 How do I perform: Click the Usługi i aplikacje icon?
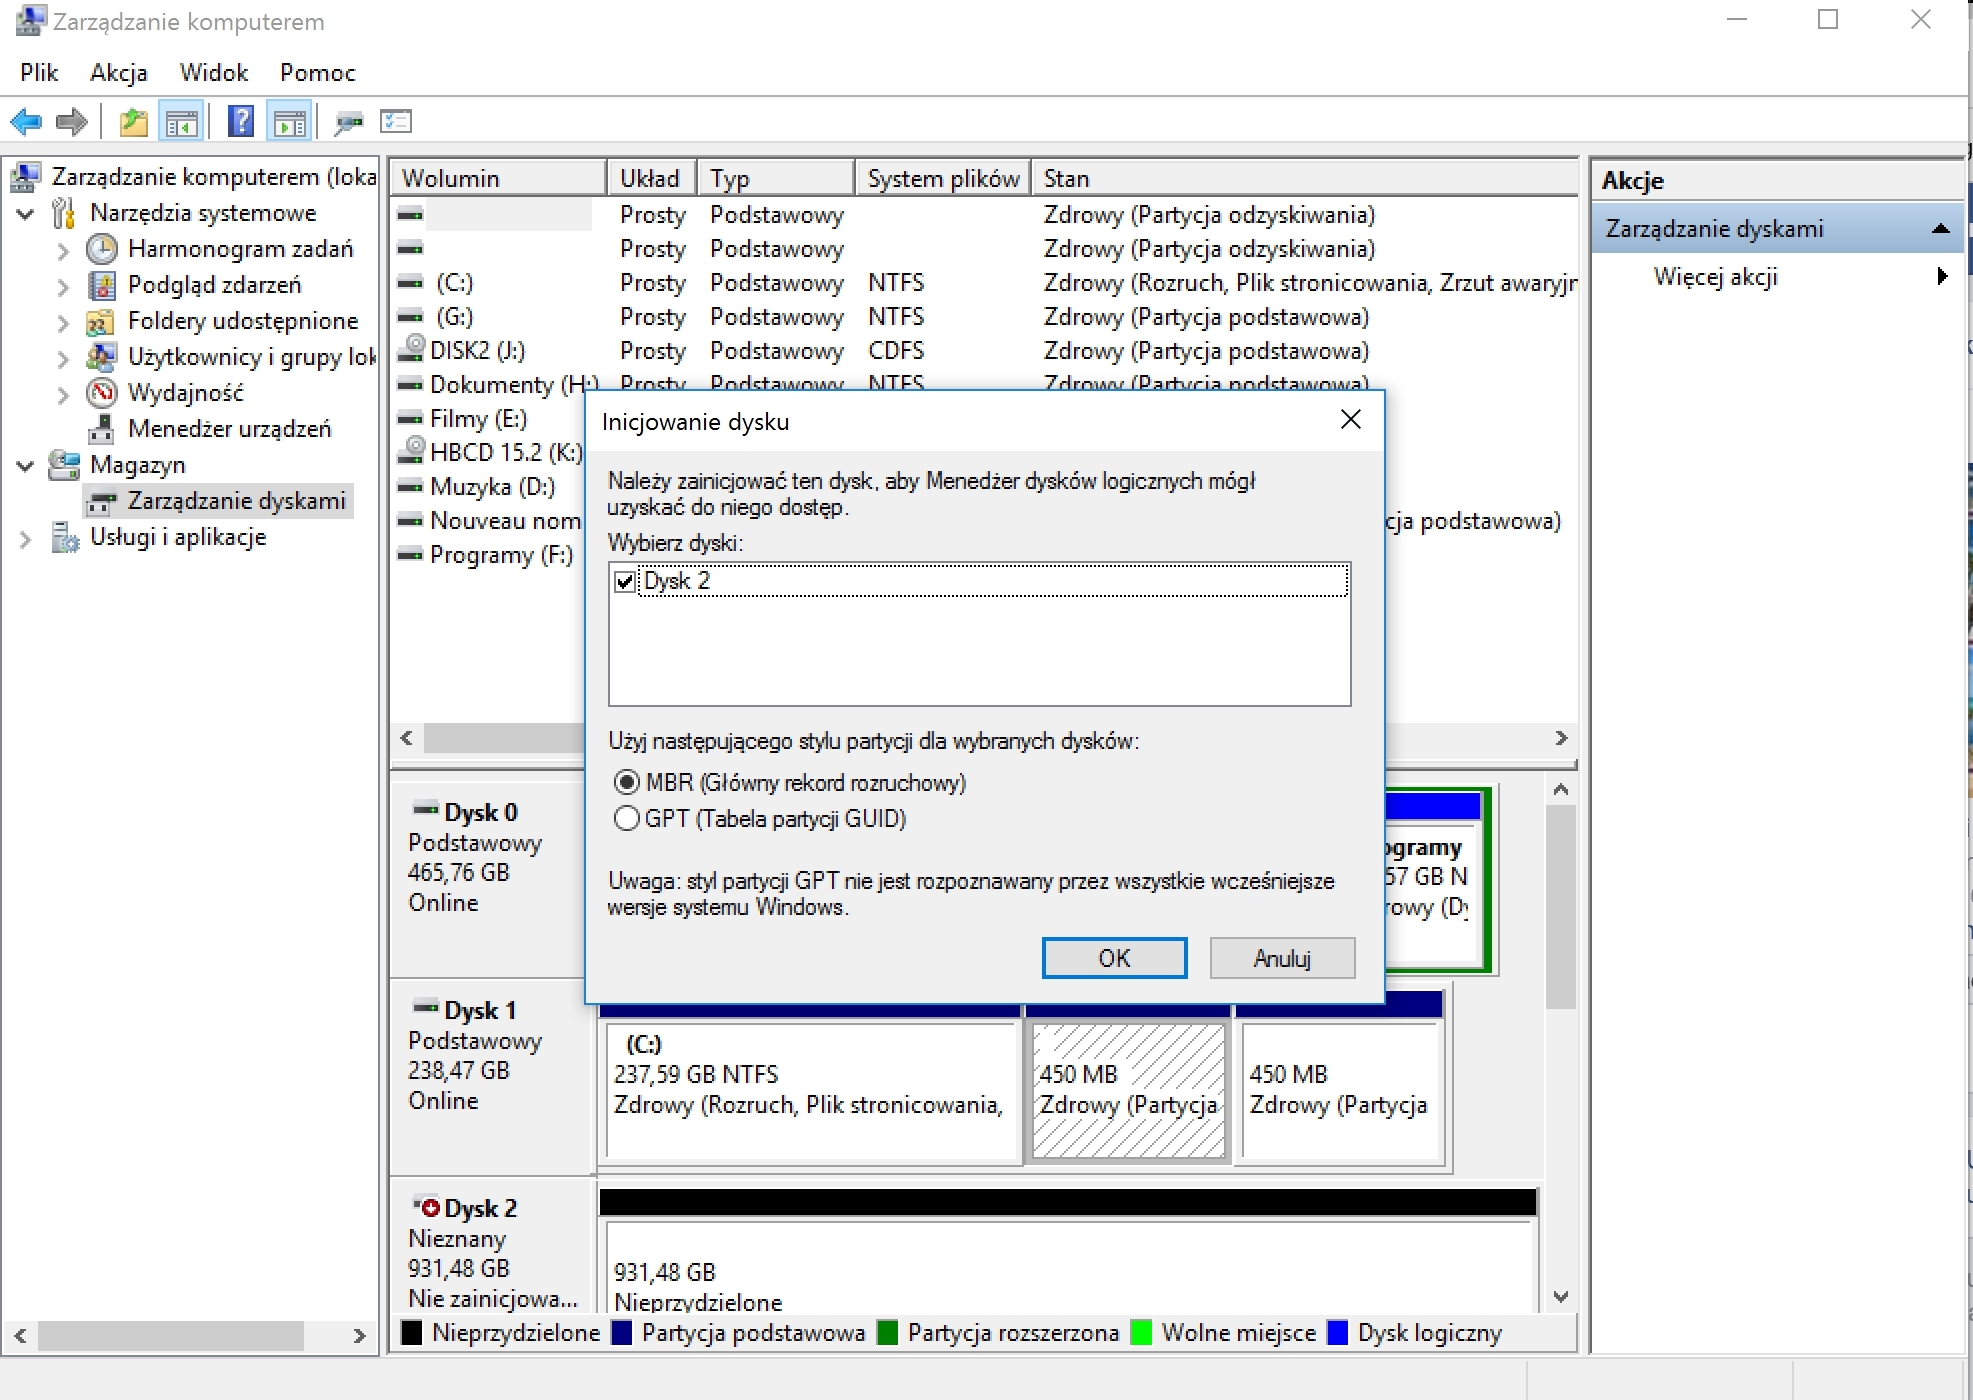(64, 537)
